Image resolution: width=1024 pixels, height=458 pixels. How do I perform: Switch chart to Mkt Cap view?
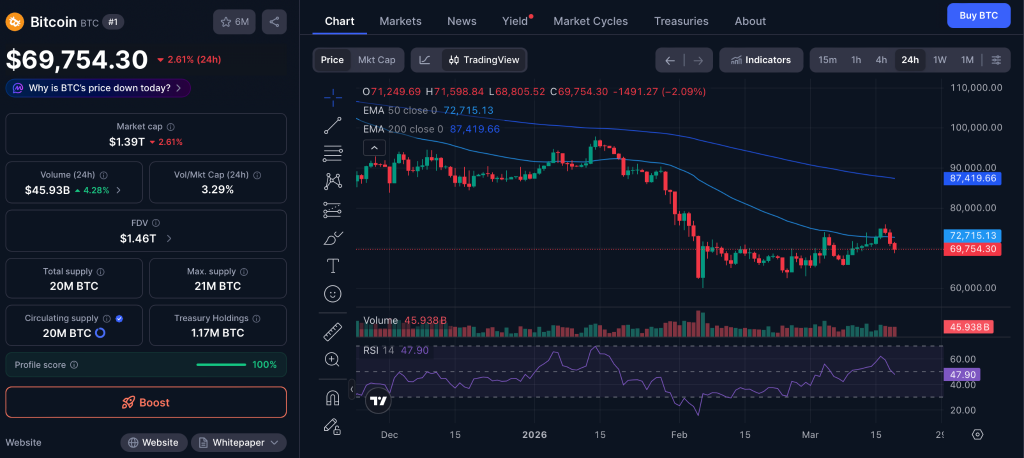pos(376,60)
